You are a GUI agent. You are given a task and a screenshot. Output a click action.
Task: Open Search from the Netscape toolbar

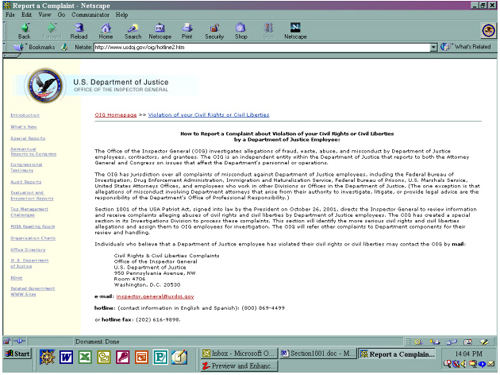tap(133, 31)
